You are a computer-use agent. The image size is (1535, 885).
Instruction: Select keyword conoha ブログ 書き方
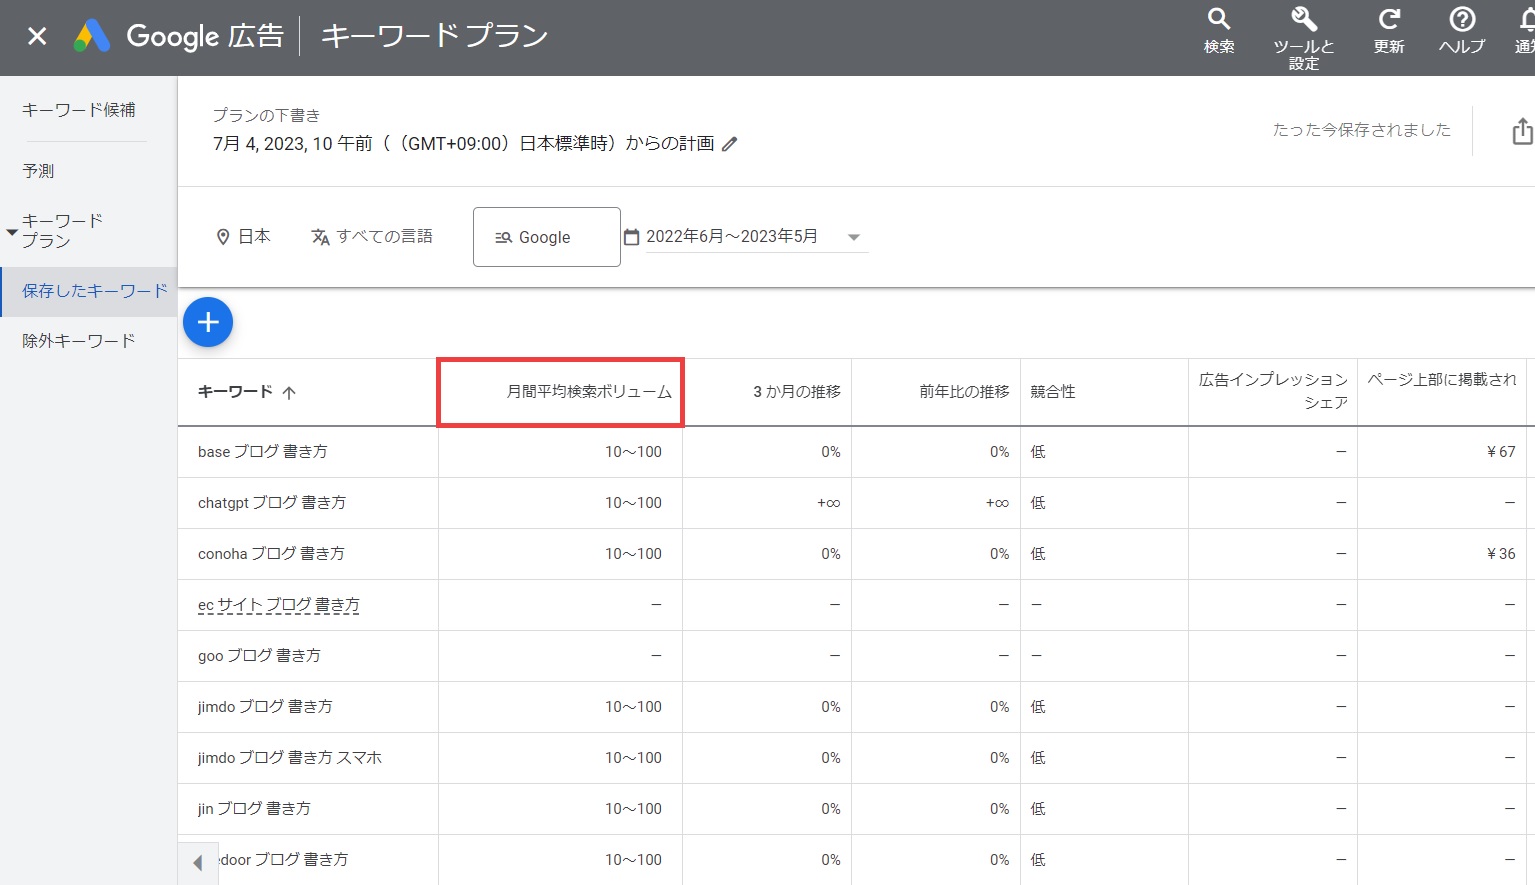coord(271,554)
